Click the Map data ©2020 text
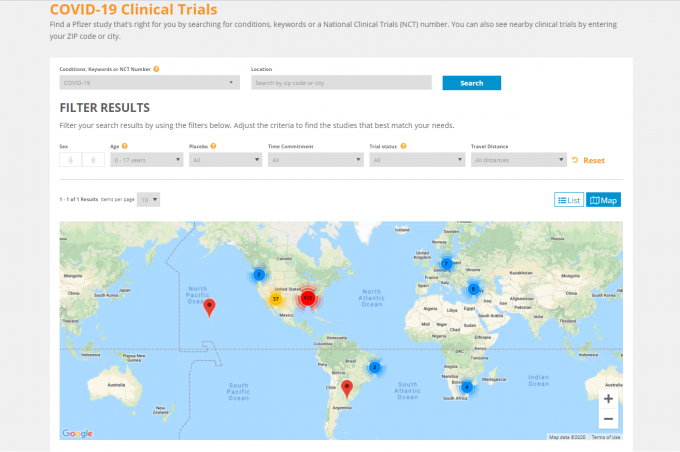The image size is (680, 452). pyautogui.click(x=567, y=437)
